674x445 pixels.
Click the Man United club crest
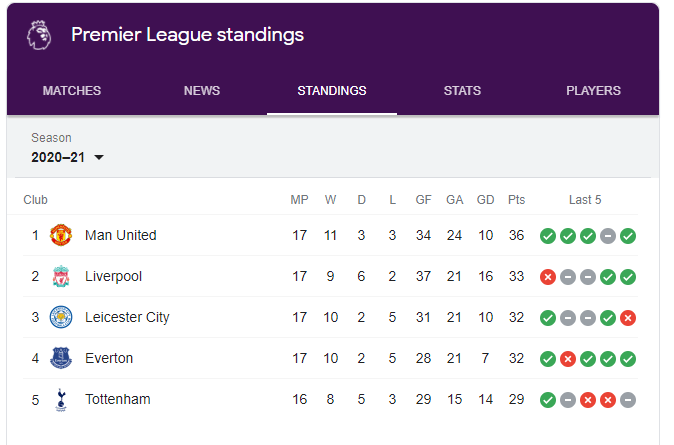(x=61, y=236)
